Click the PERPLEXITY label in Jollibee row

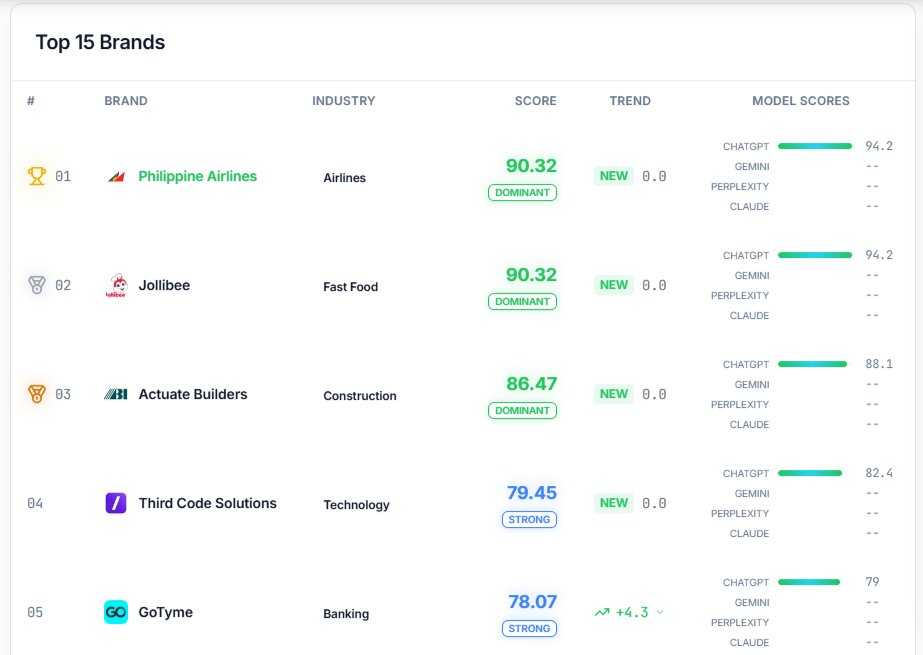pyautogui.click(x=740, y=295)
